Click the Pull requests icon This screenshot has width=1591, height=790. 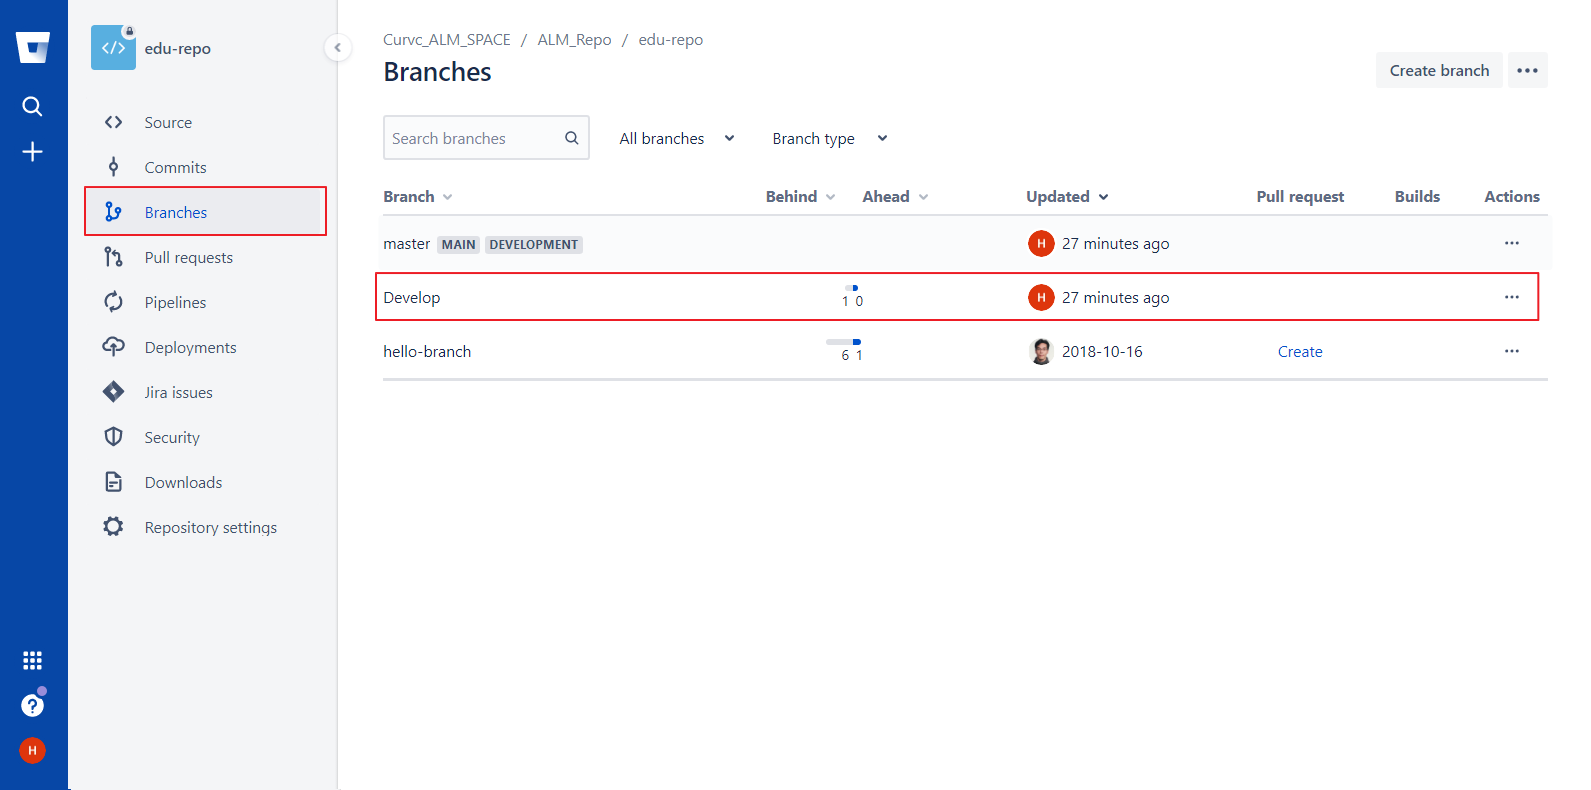click(x=113, y=257)
